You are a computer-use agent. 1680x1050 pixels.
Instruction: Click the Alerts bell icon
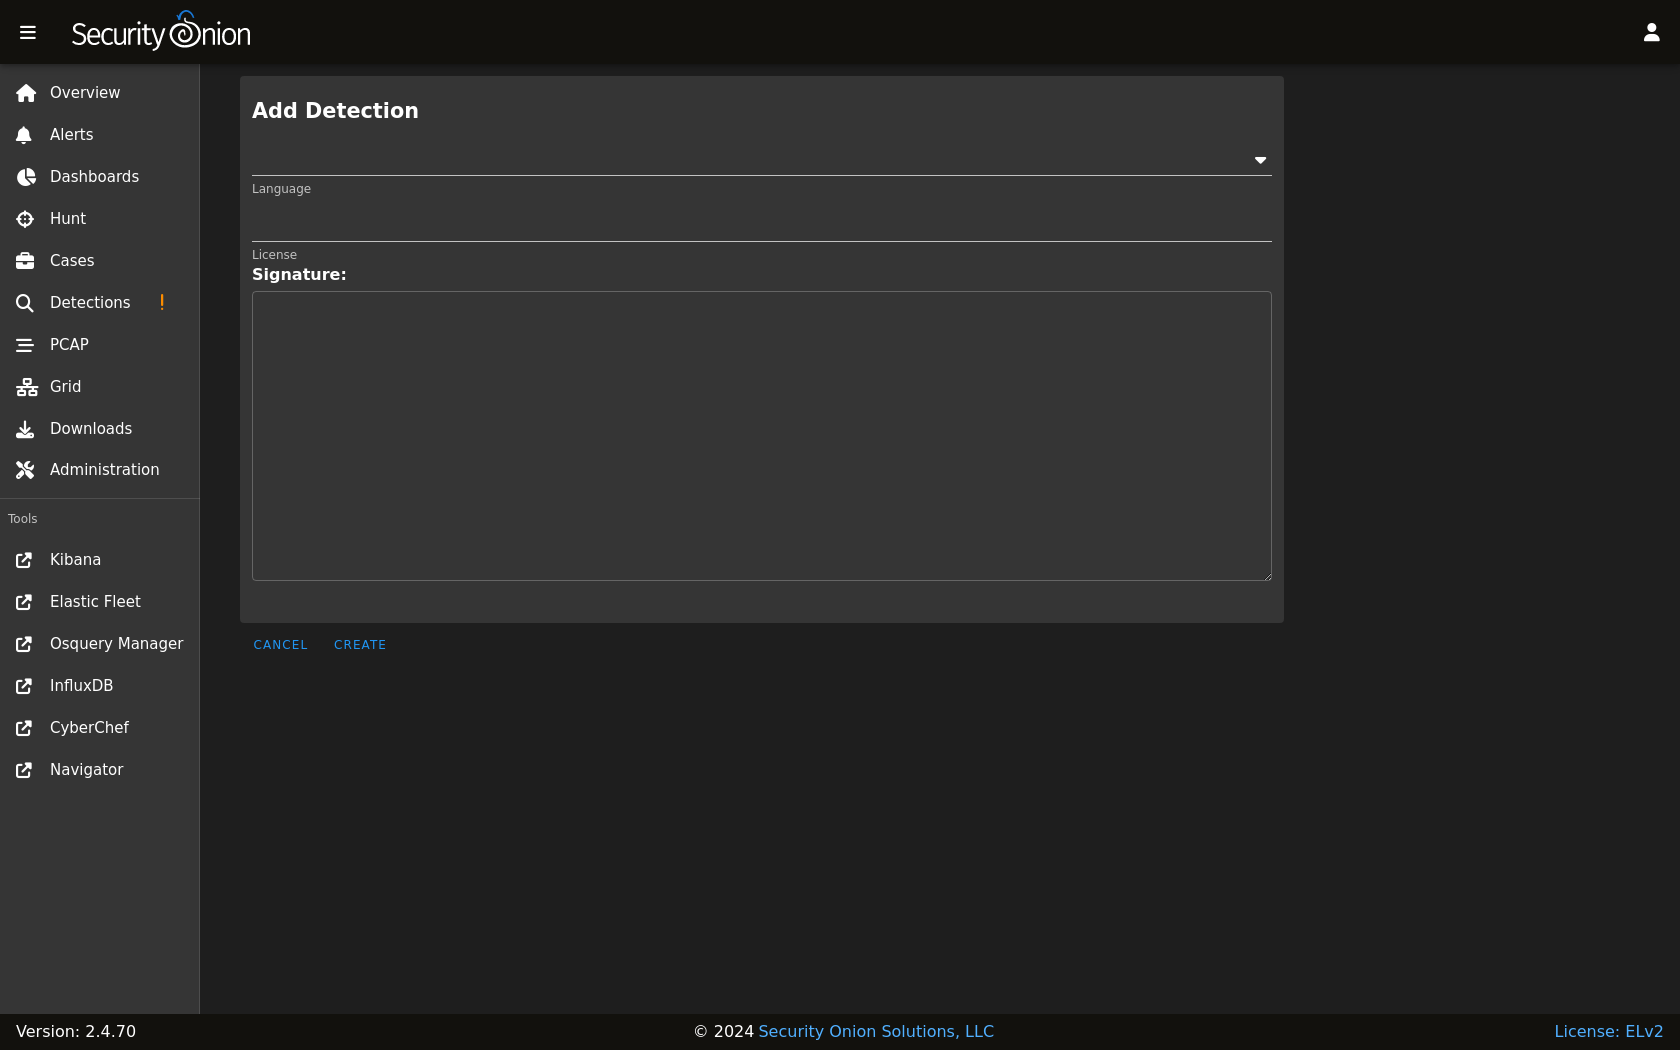[25, 135]
